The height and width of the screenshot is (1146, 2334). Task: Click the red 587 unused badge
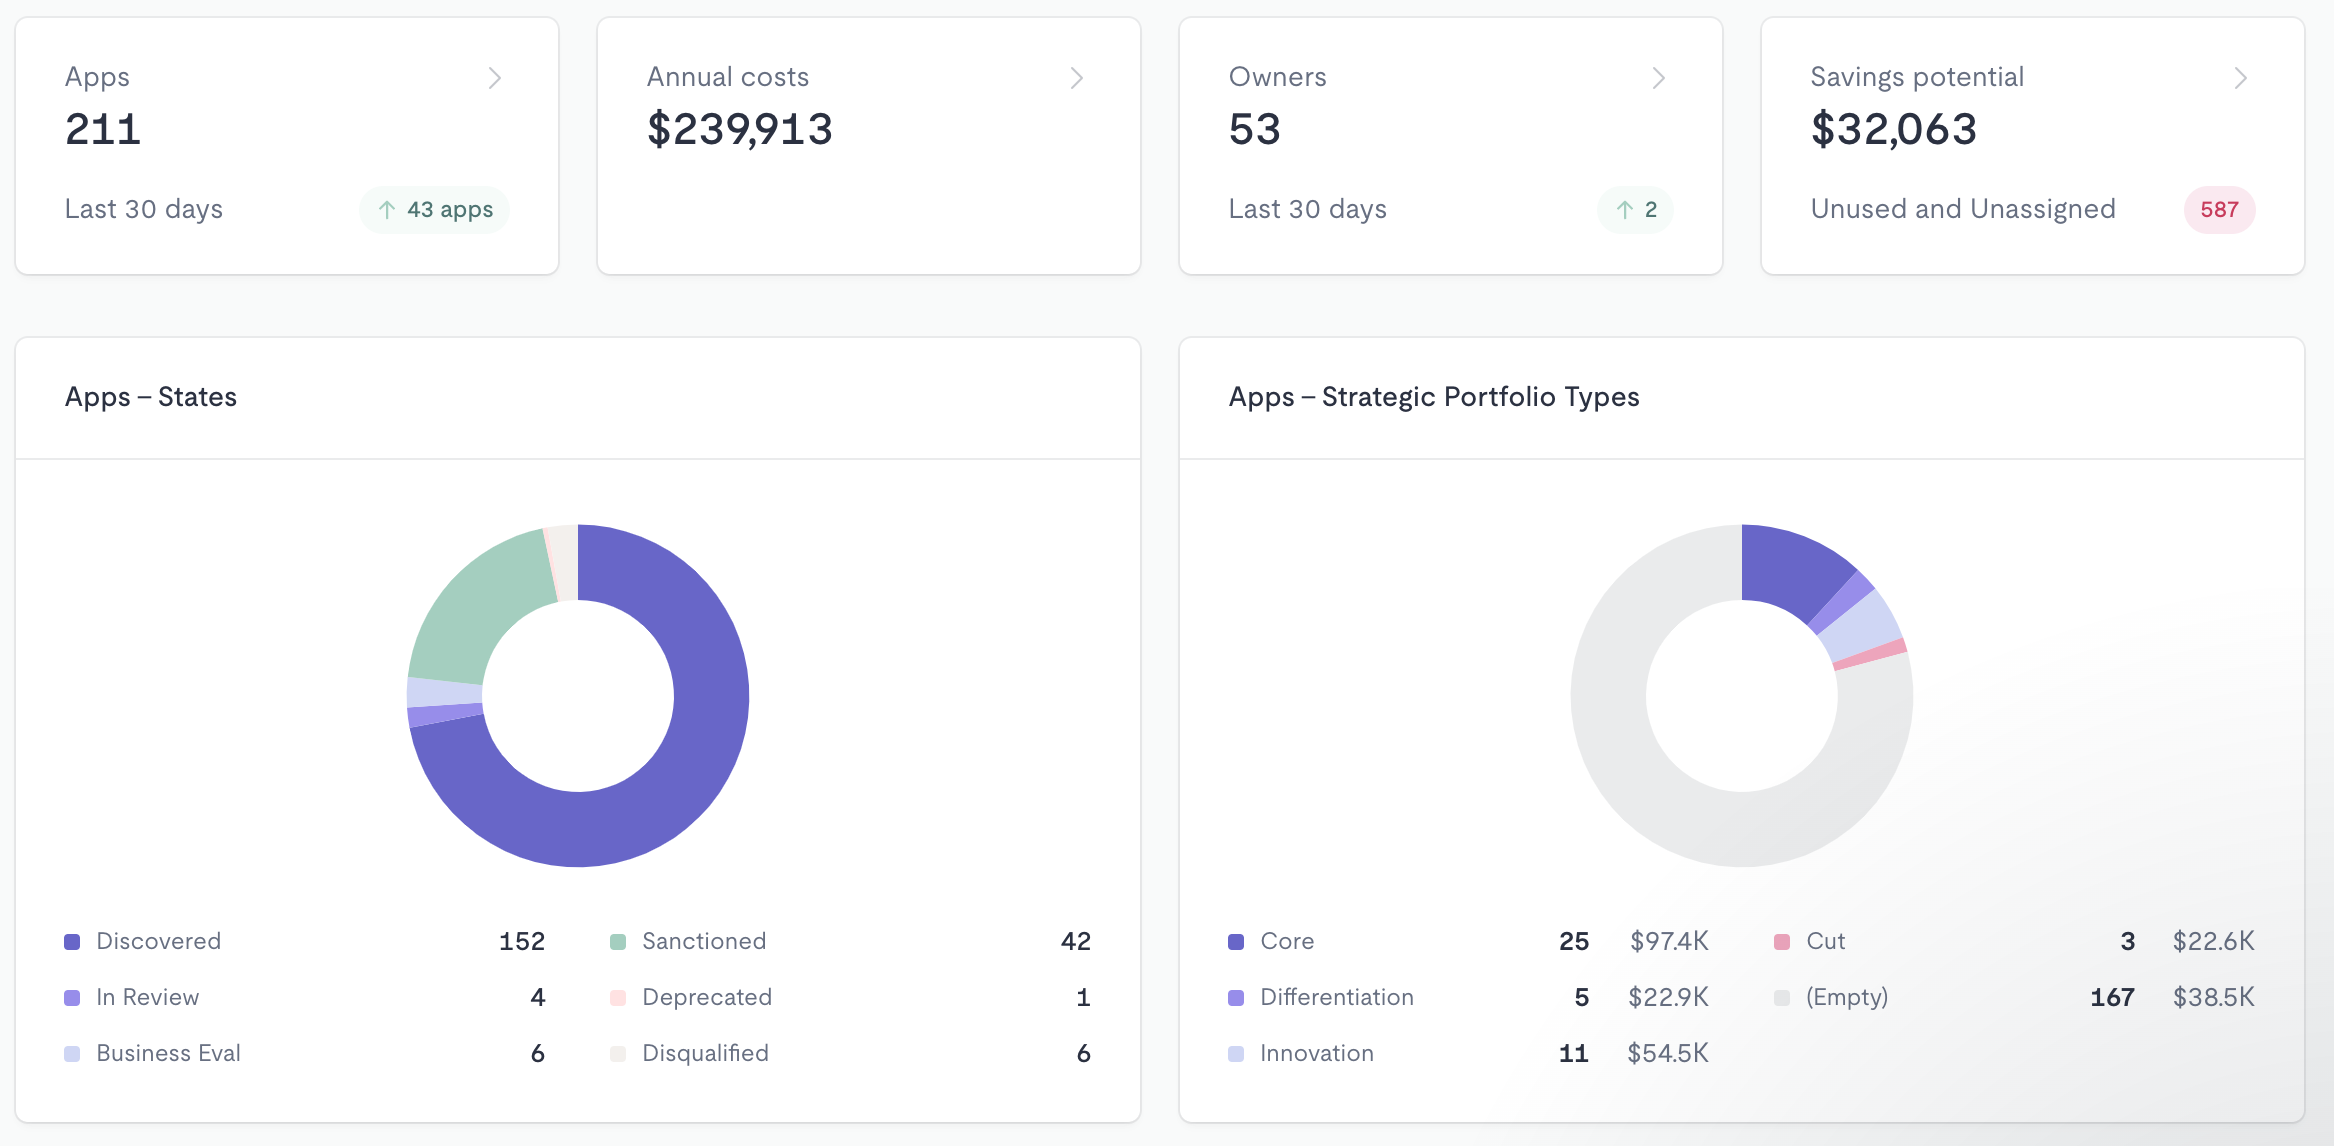pyautogui.click(x=2219, y=210)
